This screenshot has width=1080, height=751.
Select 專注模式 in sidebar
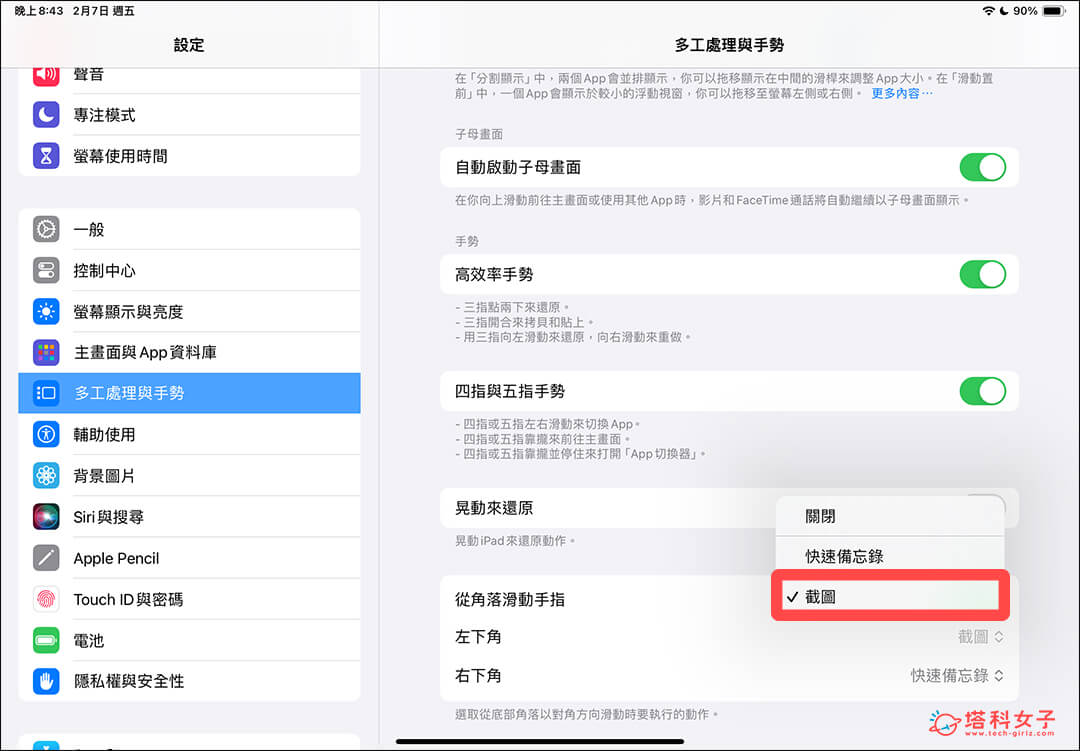tap(189, 114)
